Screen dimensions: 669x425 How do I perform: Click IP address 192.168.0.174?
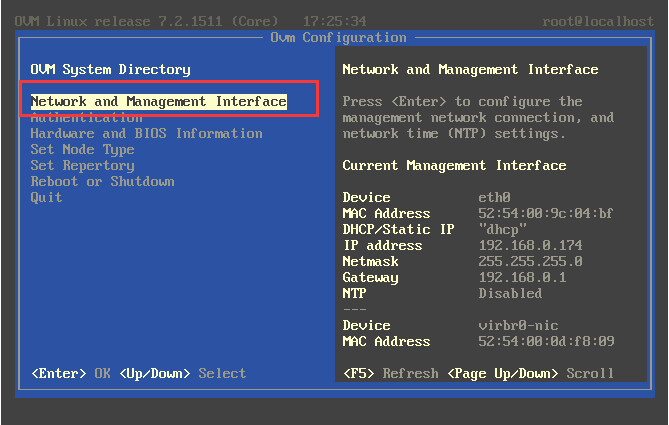(x=530, y=245)
